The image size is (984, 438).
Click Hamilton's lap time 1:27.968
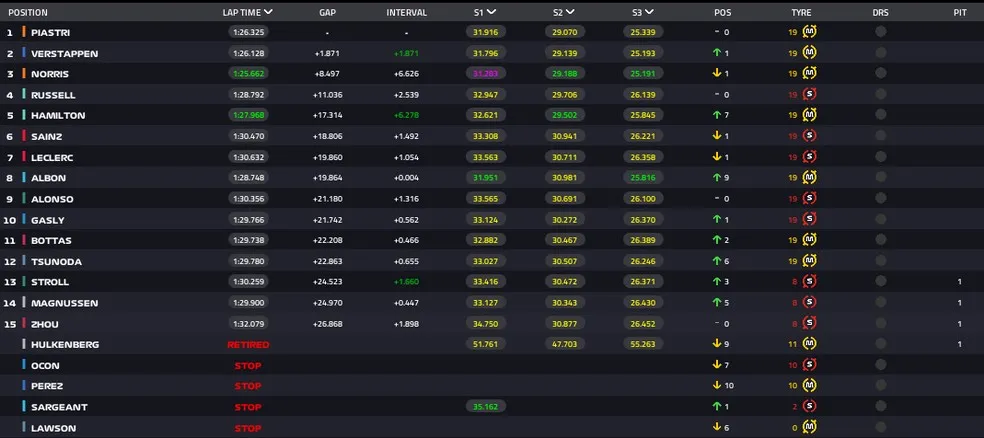pyautogui.click(x=249, y=115)
